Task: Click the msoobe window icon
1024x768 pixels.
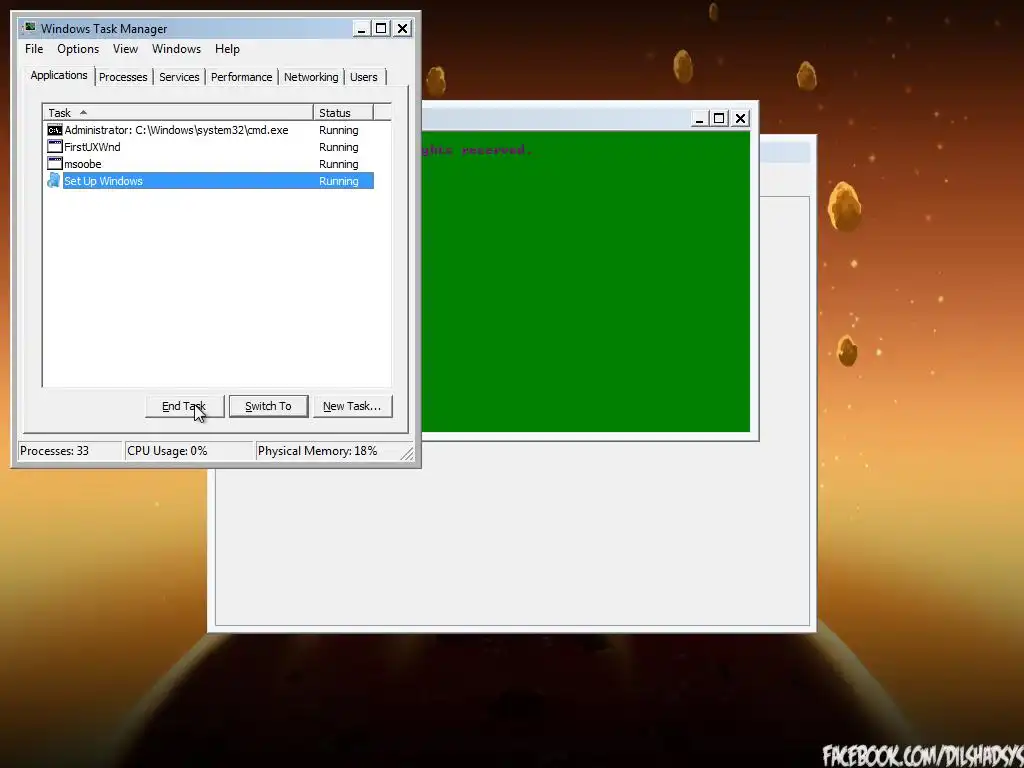Action: coord(55,164)
